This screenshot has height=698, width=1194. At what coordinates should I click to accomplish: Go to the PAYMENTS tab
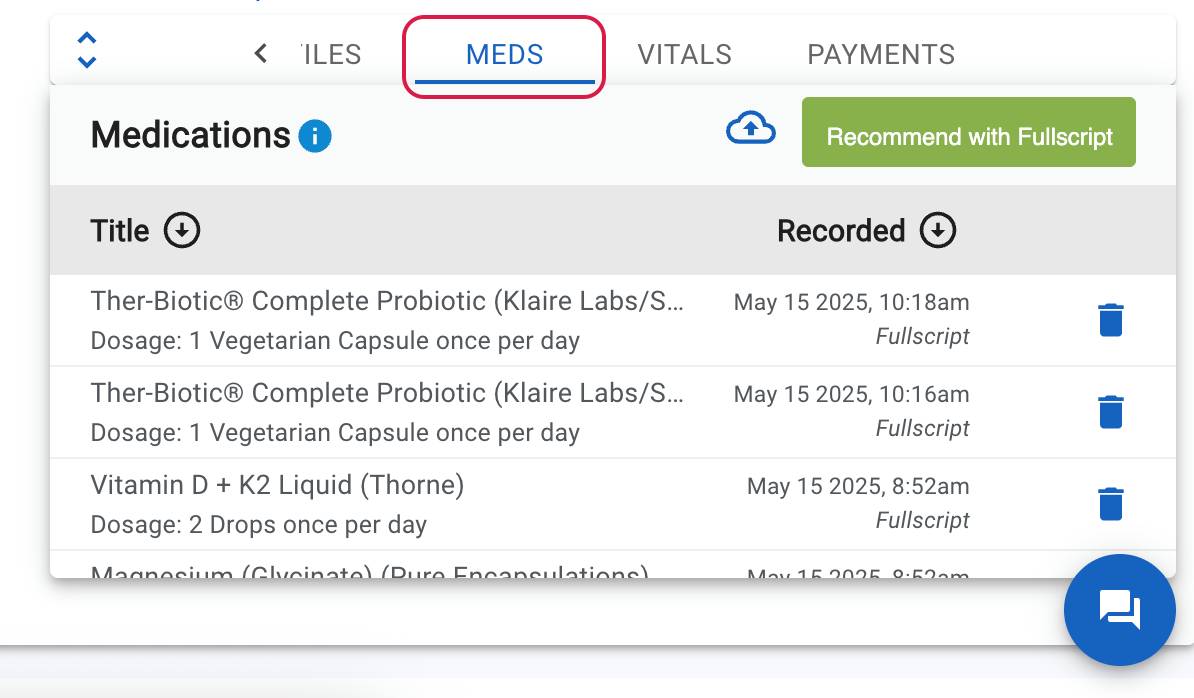(880, 54)
